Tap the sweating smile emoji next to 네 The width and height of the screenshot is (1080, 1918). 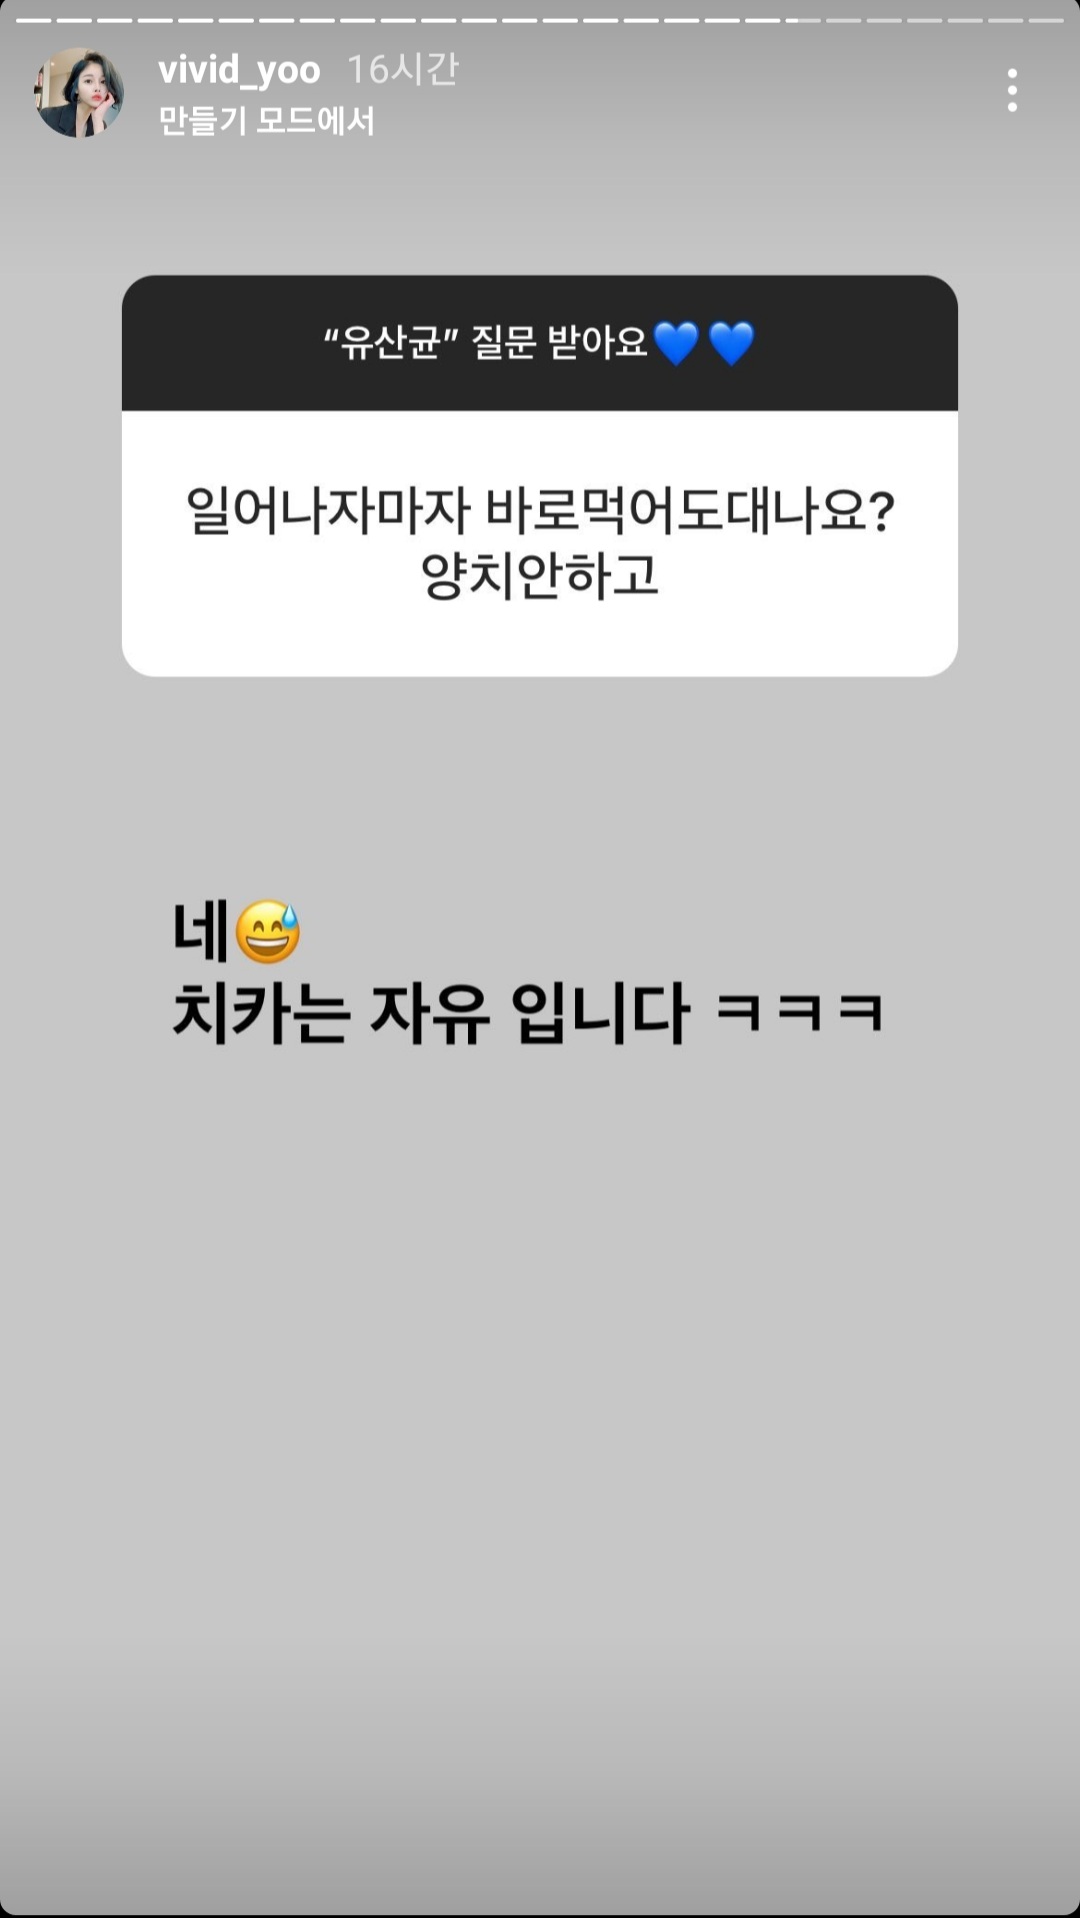pos(268,932)
